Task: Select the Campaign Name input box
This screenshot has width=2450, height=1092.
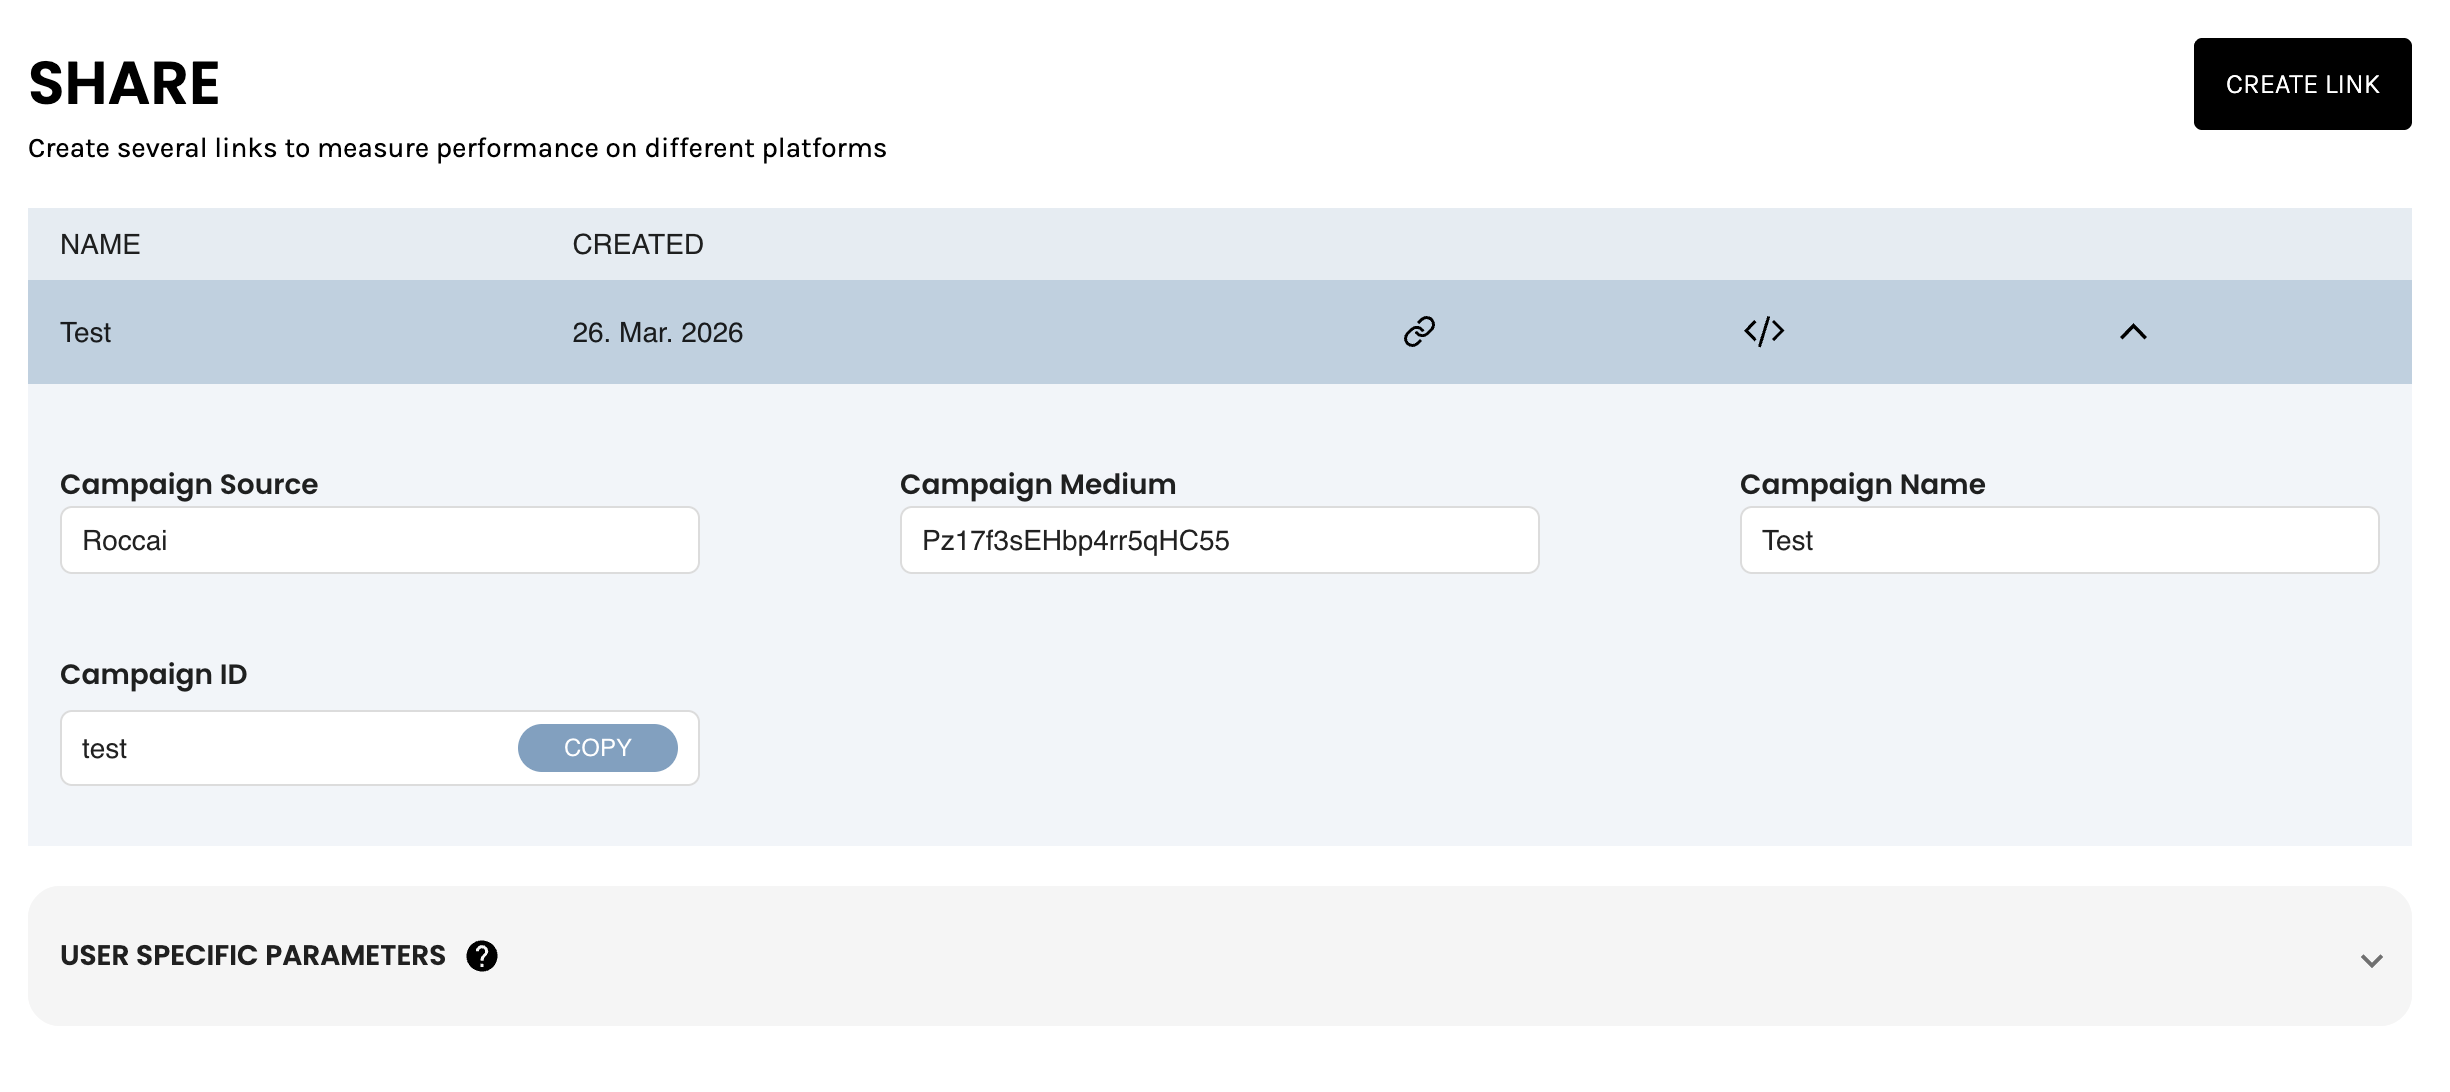Action: click(x=2059, y=541)
